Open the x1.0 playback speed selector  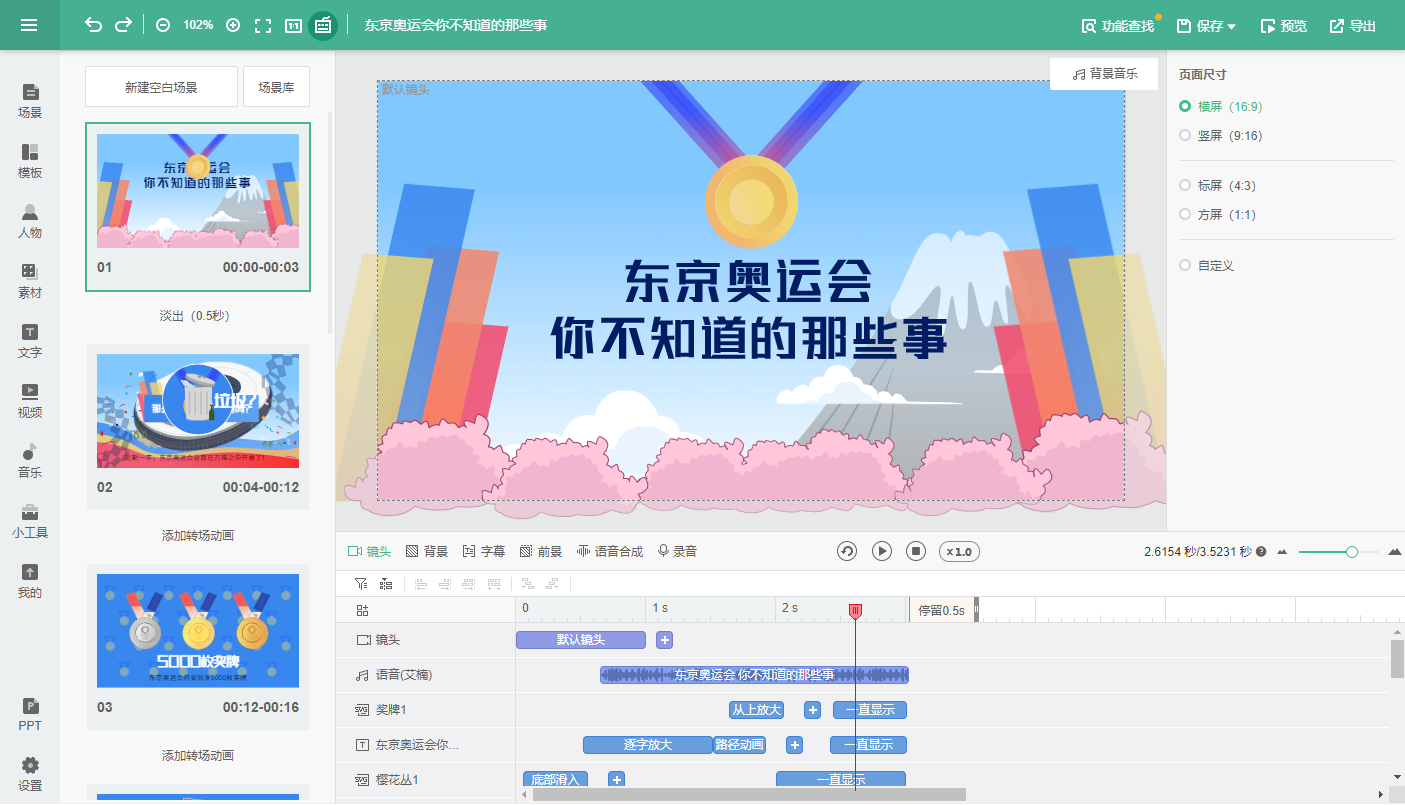[959, 551]
